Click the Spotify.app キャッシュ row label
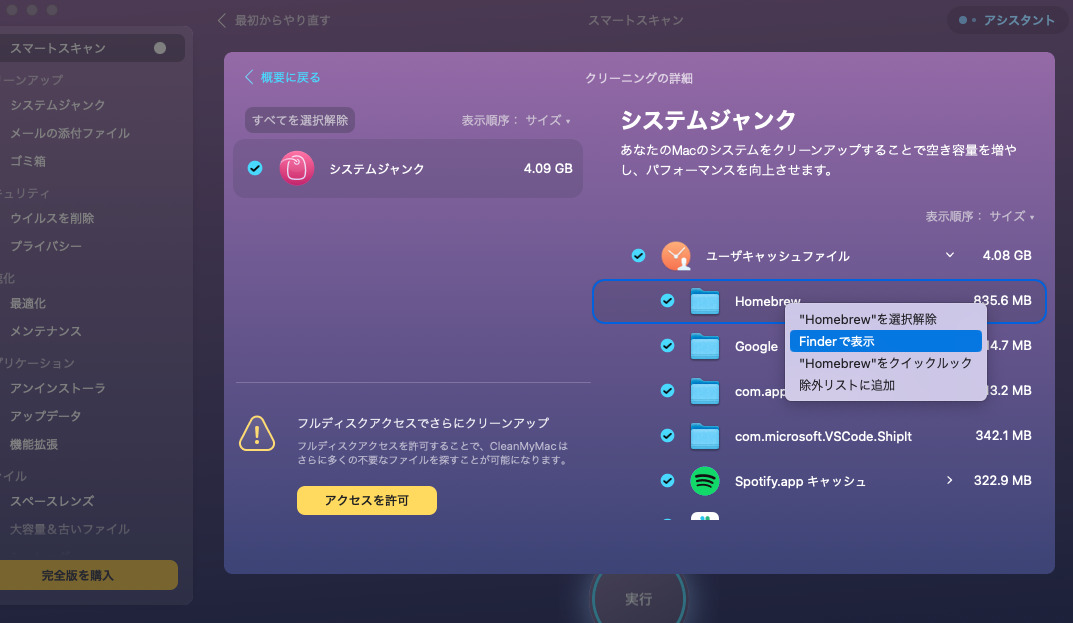This screenshot has height=623, width=1073. 800,481
